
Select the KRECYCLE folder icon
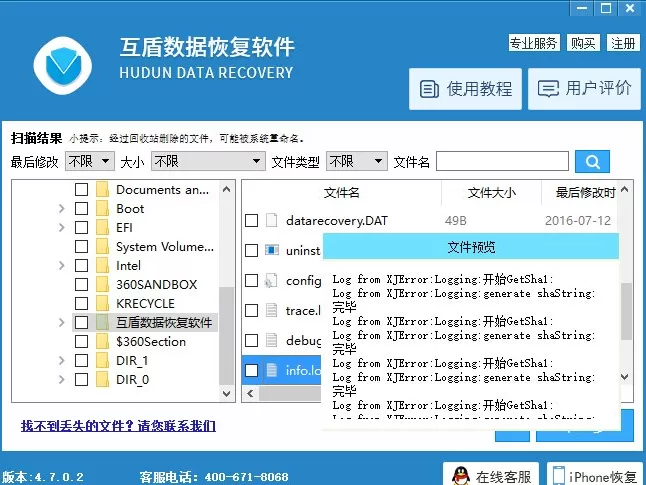[x=102, y=303]
